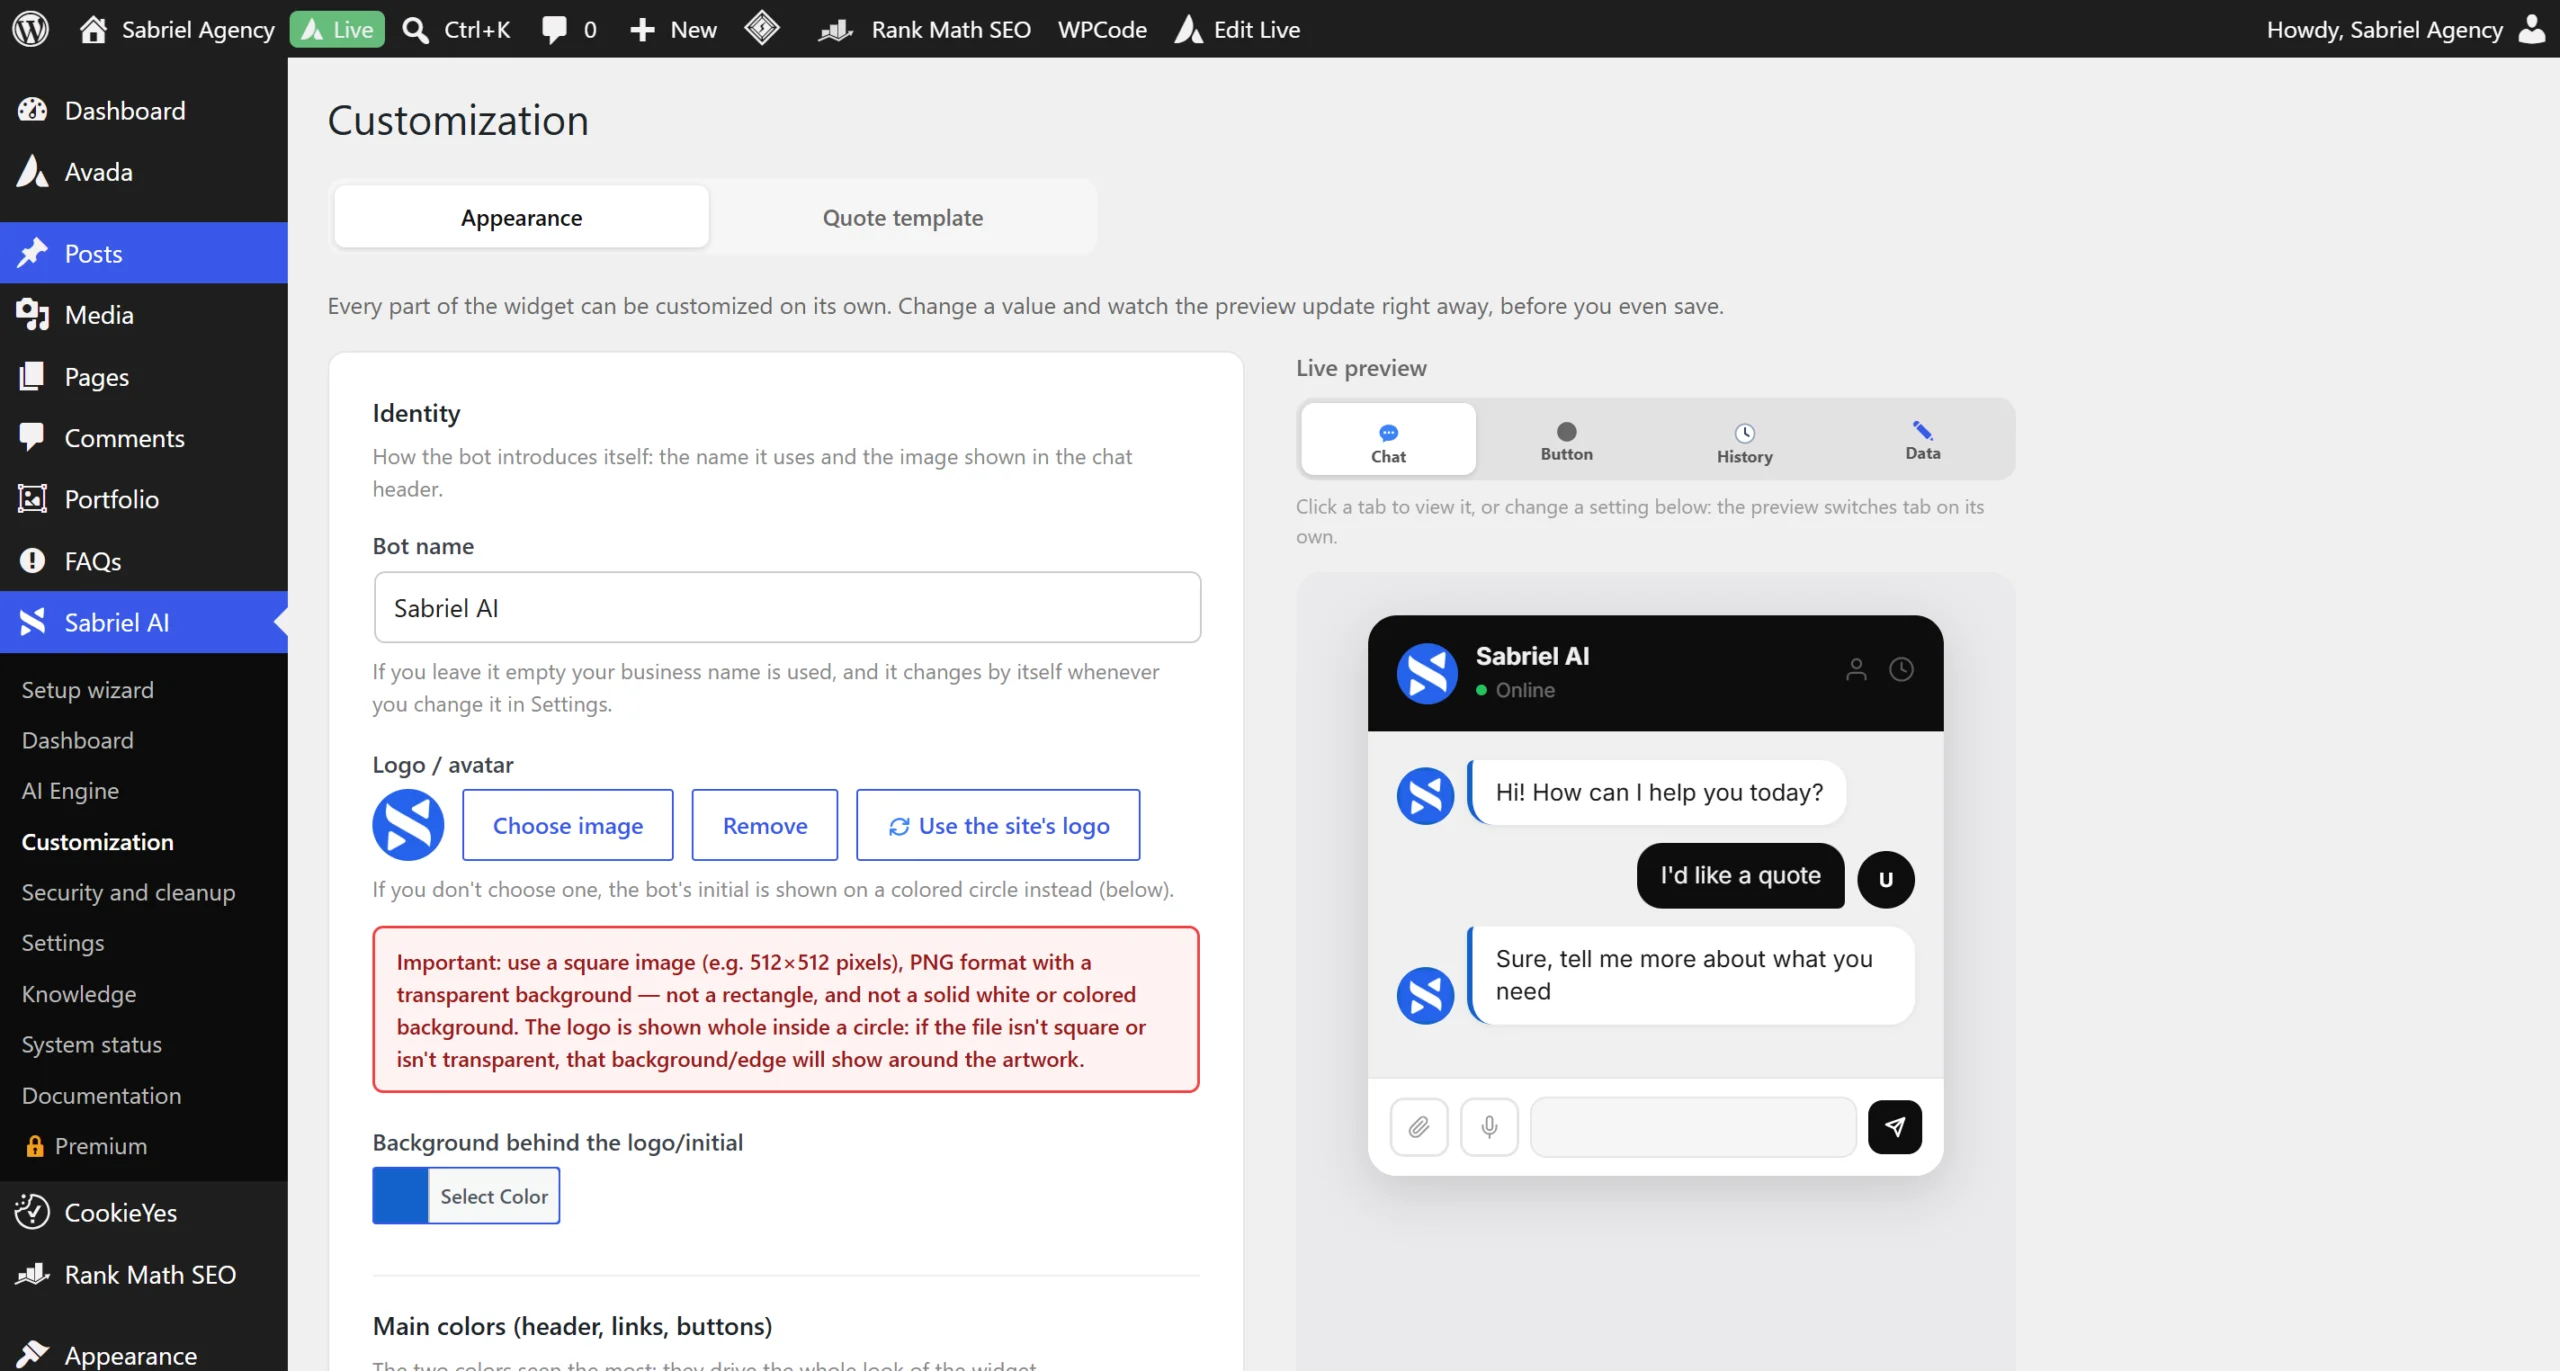Image resolution: width=2560 pixels, height=1371 pixels.
Task: Click the microphone icon in chat preview
Action: pos(1489,1127)
